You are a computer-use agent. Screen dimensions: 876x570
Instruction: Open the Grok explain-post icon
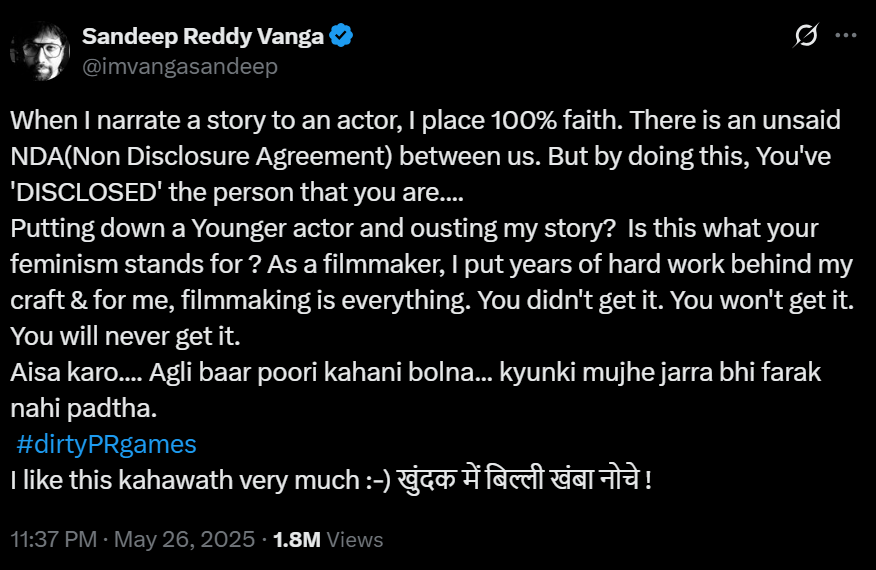coord(805,35)
